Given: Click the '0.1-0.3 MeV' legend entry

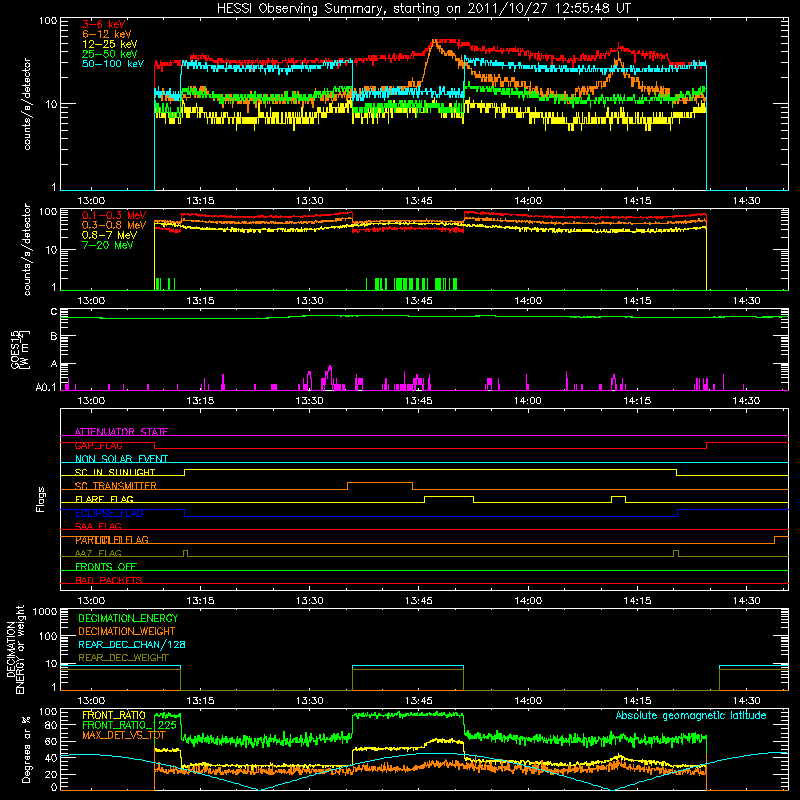Looking at the screenshot, I should click(114, 215).
